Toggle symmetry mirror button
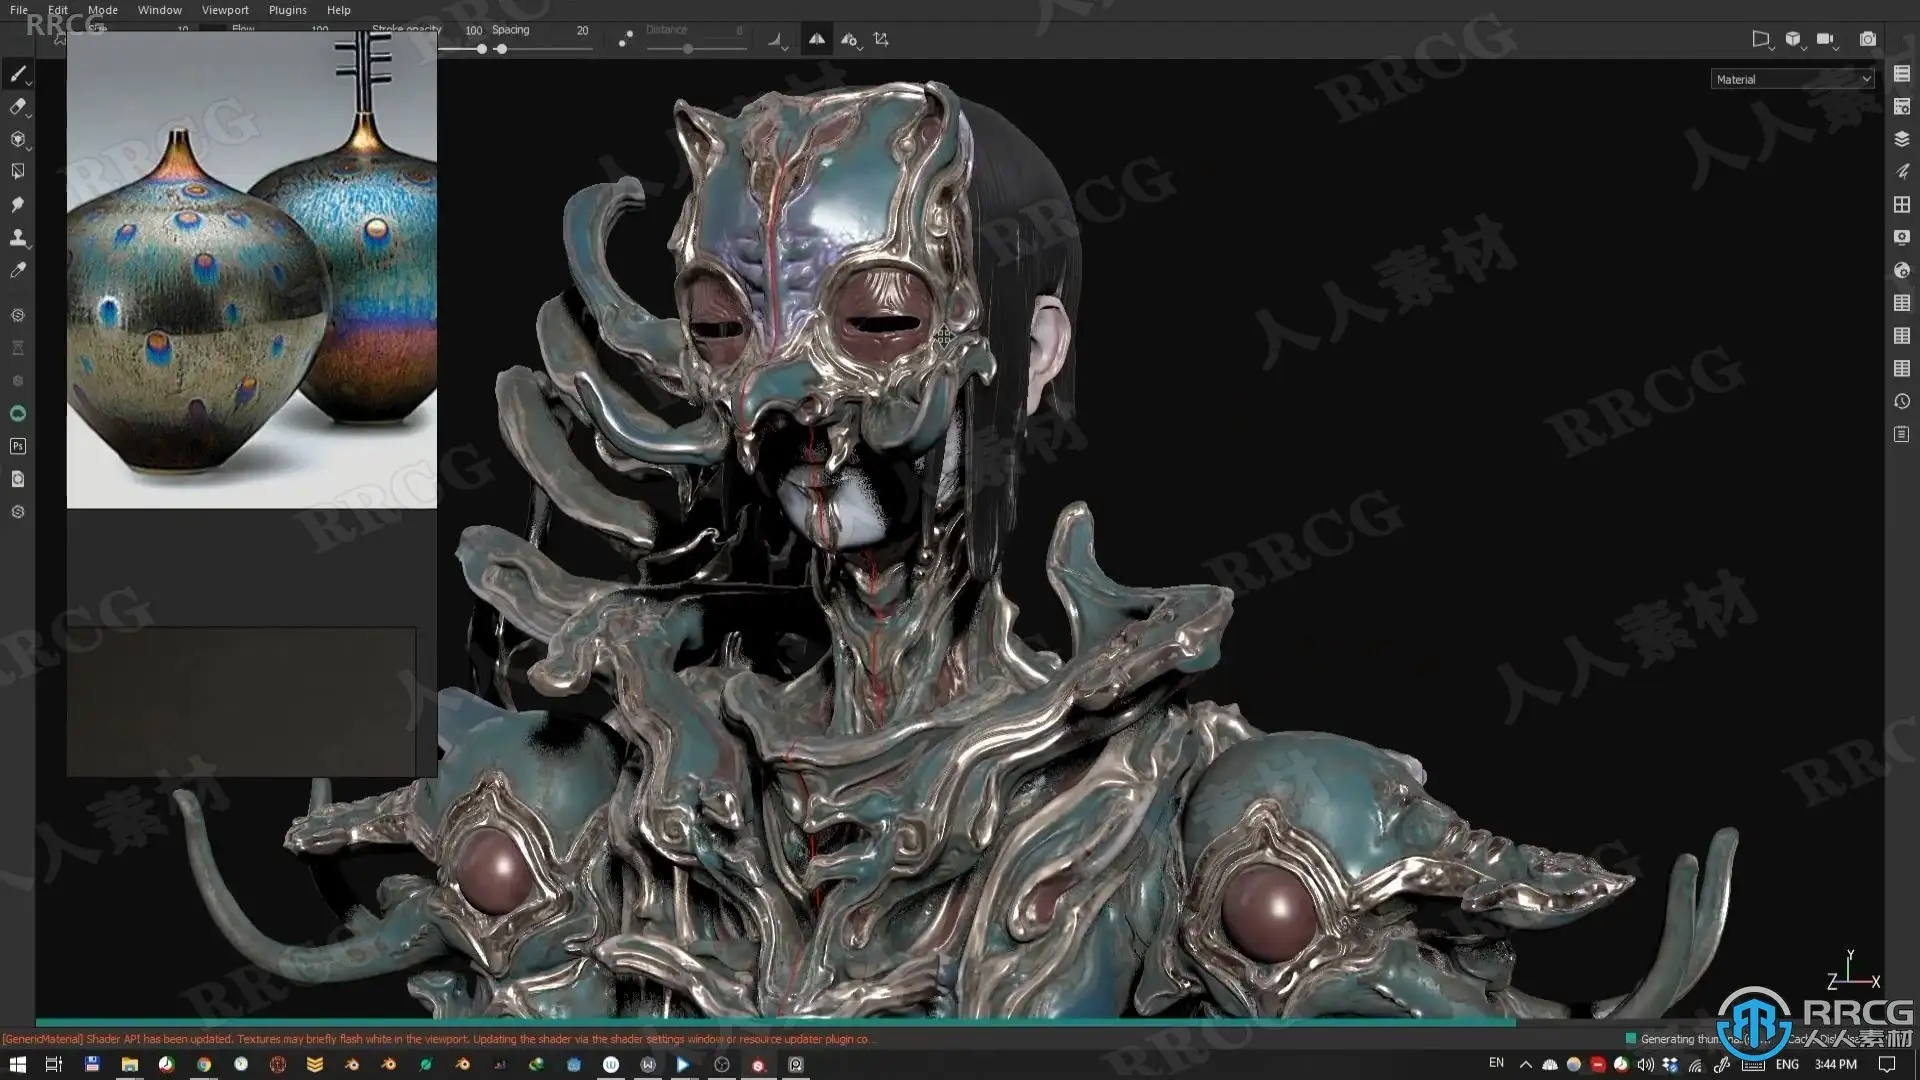Screen dimensions: 1920x1080 (x=817, y=39)
